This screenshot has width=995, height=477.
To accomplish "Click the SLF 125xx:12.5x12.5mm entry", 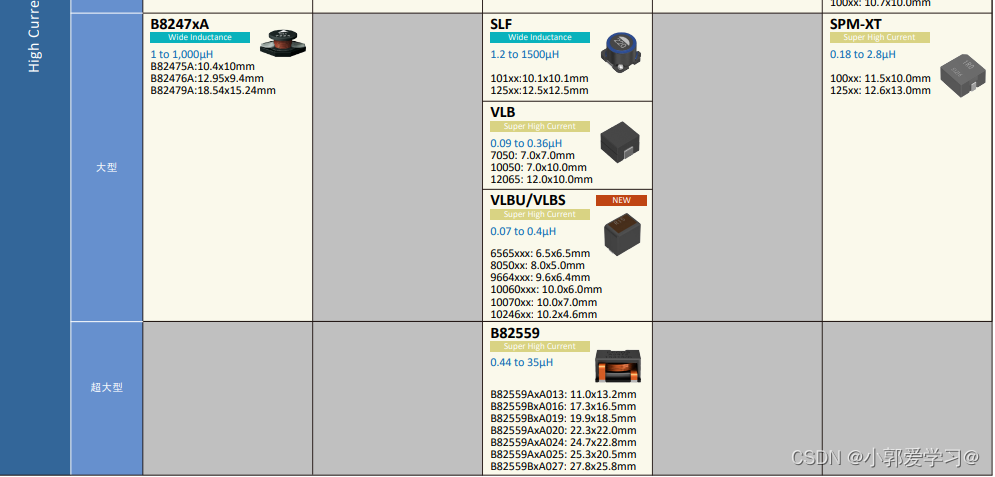I will (x=539, y=91).
